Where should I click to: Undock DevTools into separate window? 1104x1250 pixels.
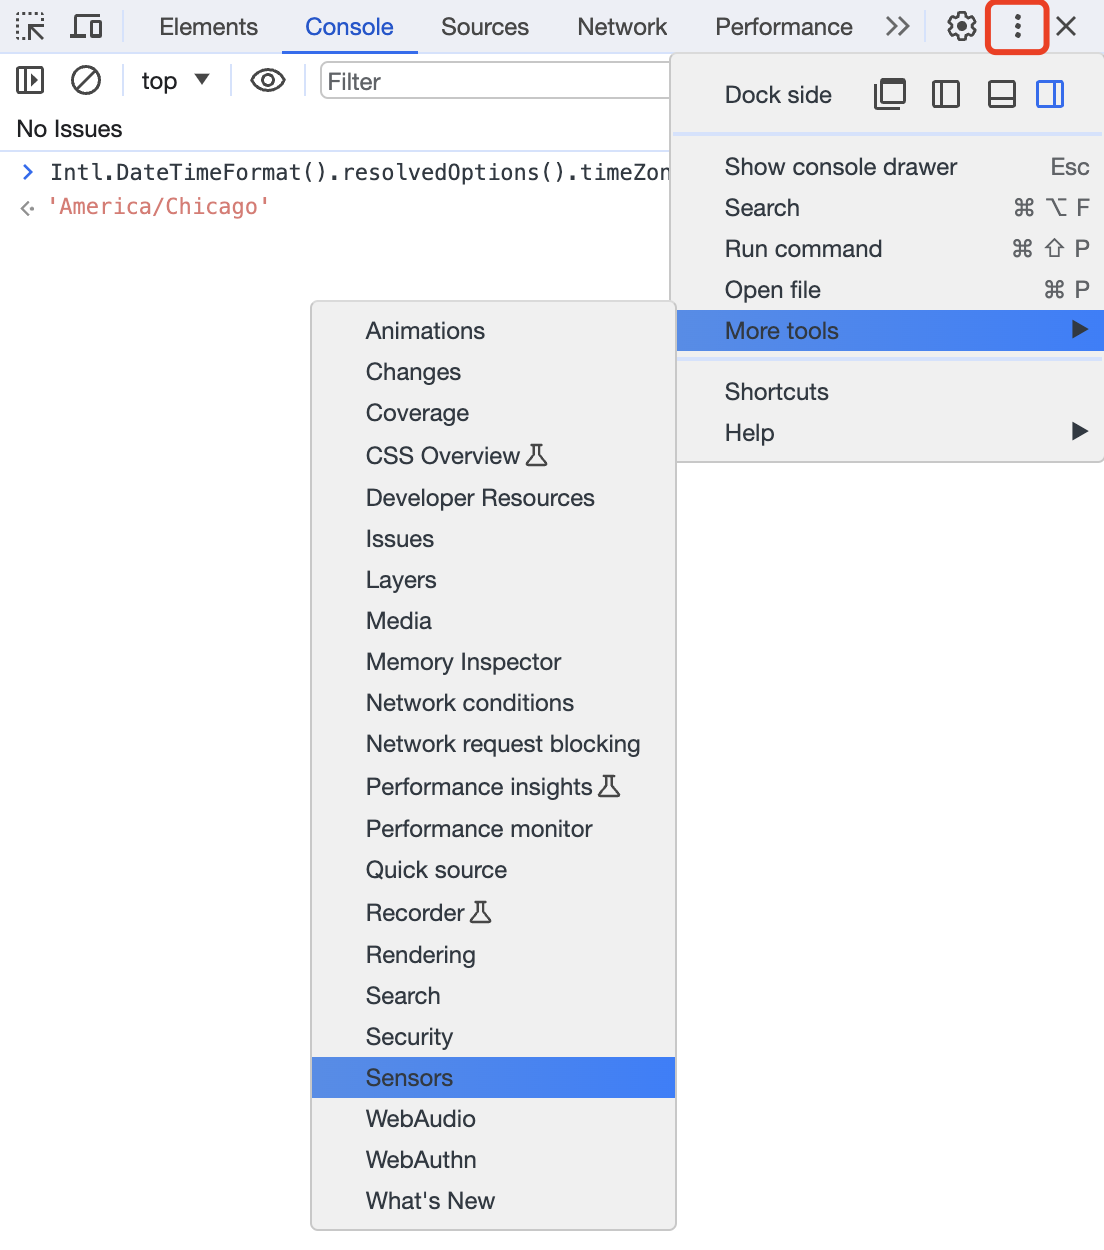click(889, 94)
